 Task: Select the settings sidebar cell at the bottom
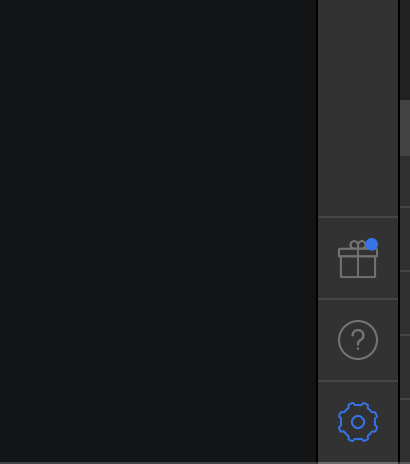tap(358, 422)
